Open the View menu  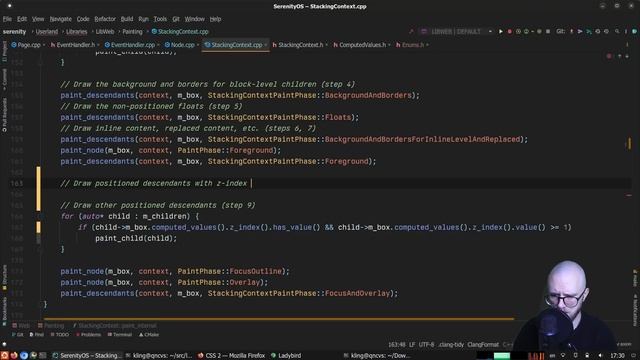click(38, 19)
